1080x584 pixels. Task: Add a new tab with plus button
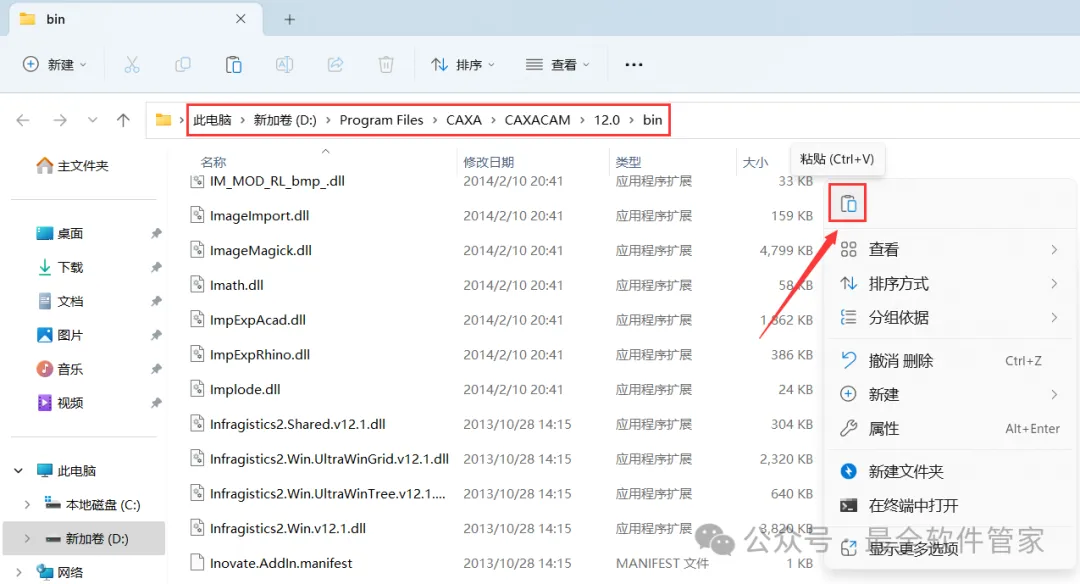point(289,19)
